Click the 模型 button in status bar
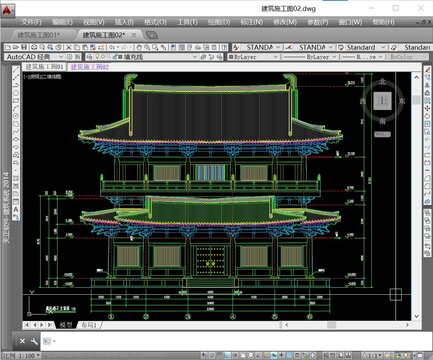The image size is (433, 360). point(329,356)
